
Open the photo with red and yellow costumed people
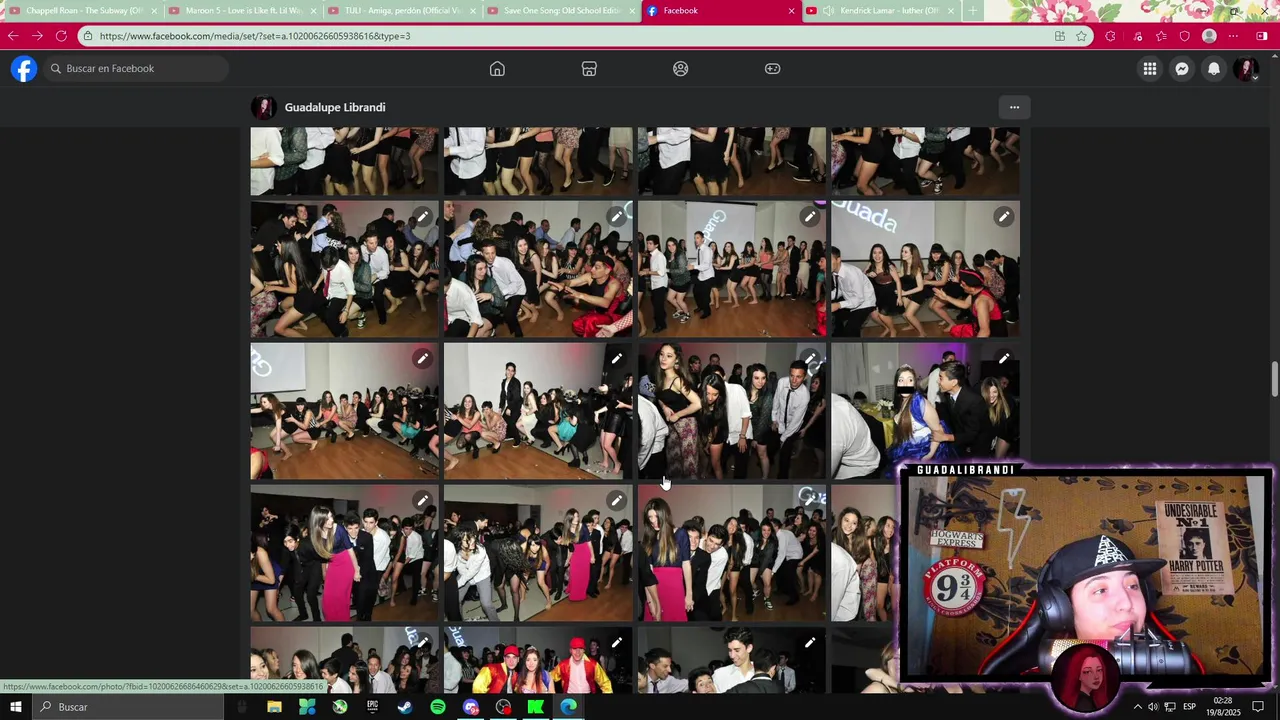pyautogui.click(x=538, y=660)
